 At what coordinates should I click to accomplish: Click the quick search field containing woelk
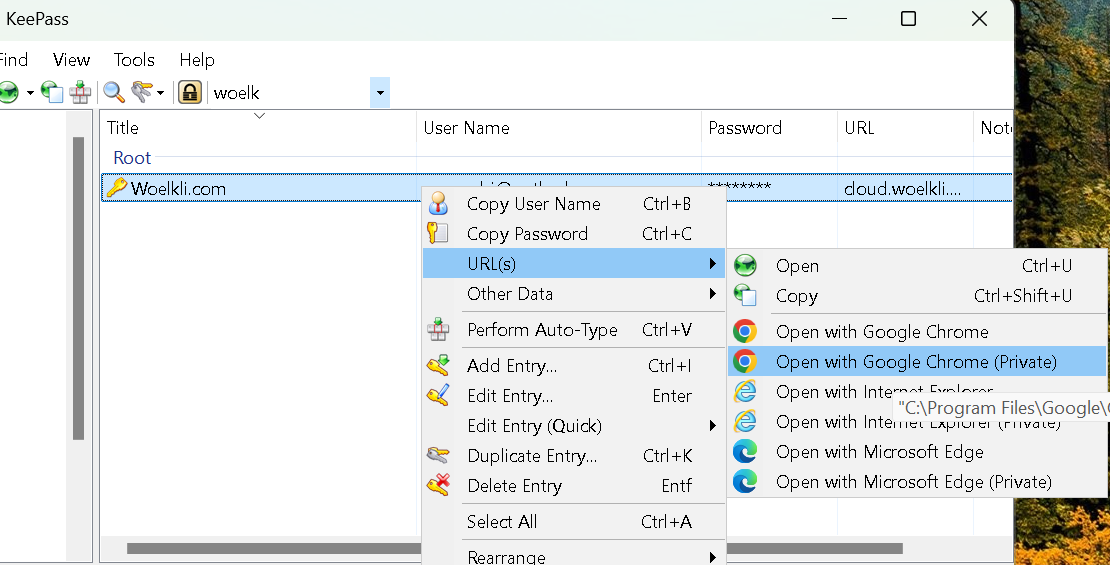pyautogui.click(x=289, y=93)
